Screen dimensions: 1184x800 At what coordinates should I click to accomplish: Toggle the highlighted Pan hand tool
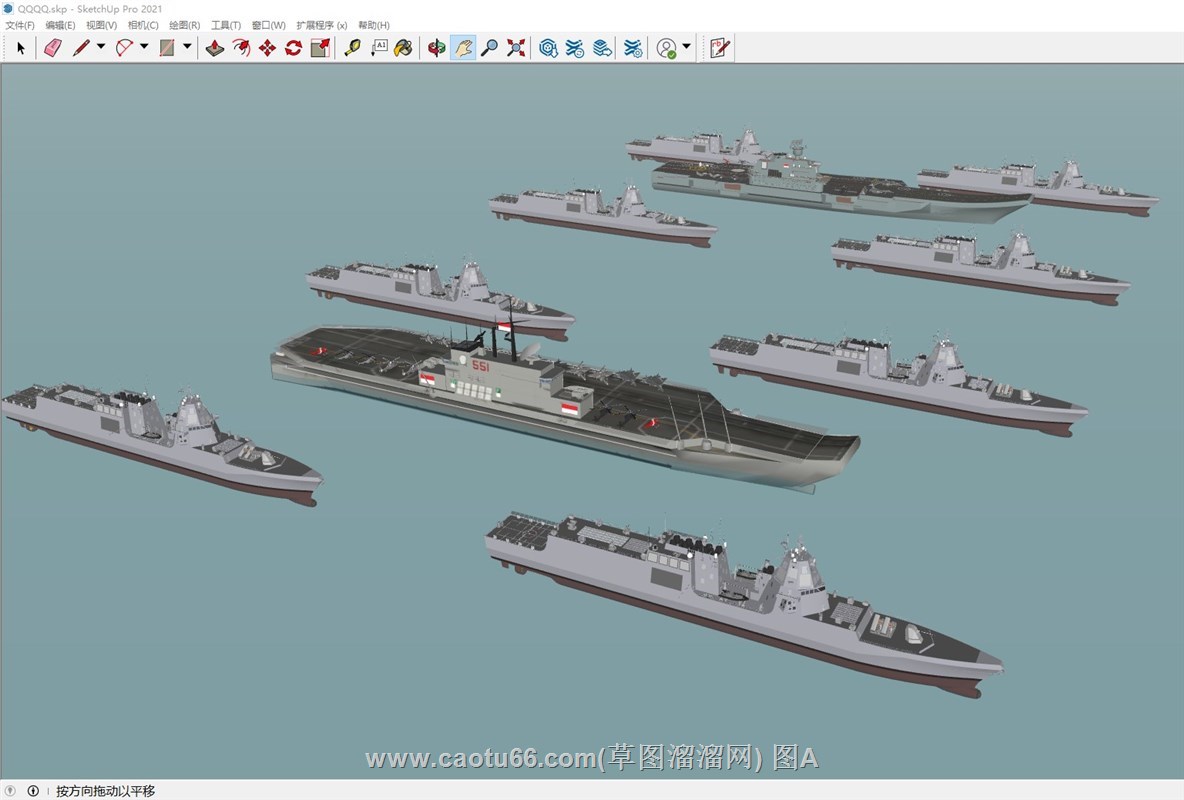pyautogui.click(x=462, y=48)
